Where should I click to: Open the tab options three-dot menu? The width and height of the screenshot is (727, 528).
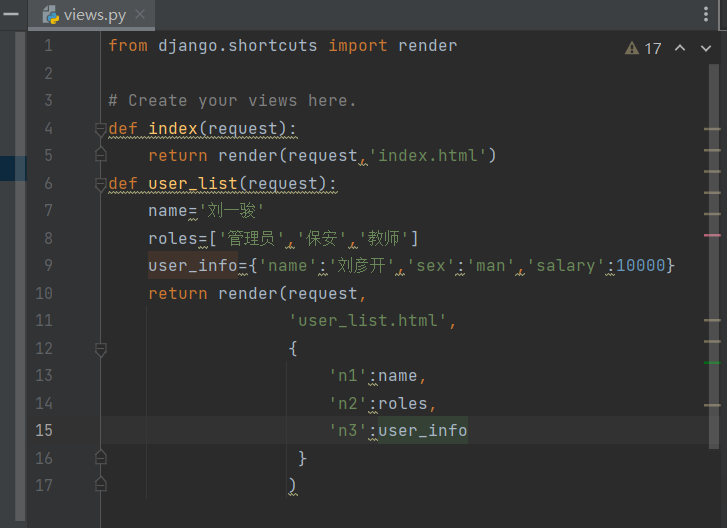(708, 14)
